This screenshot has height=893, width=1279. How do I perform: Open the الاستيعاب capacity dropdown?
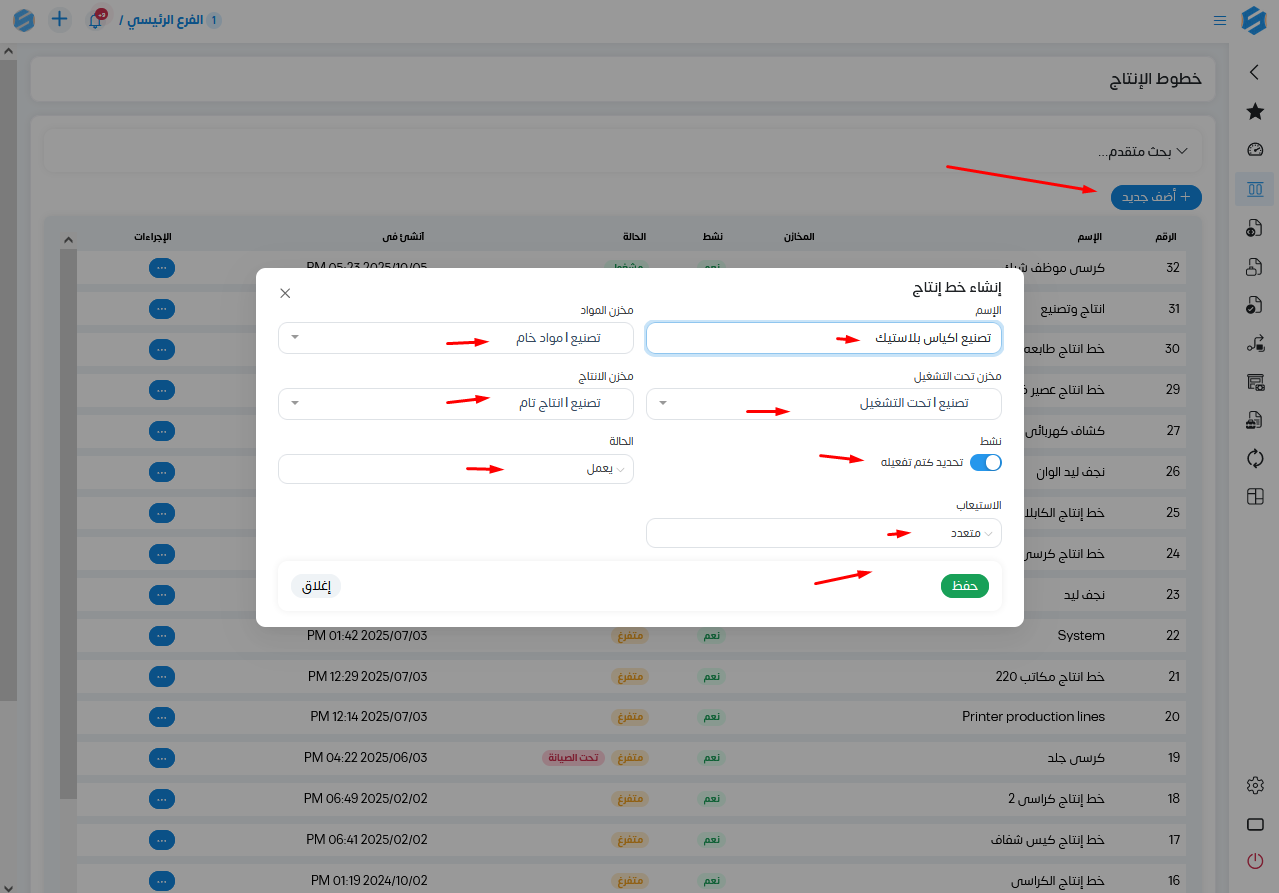point(823,533)
